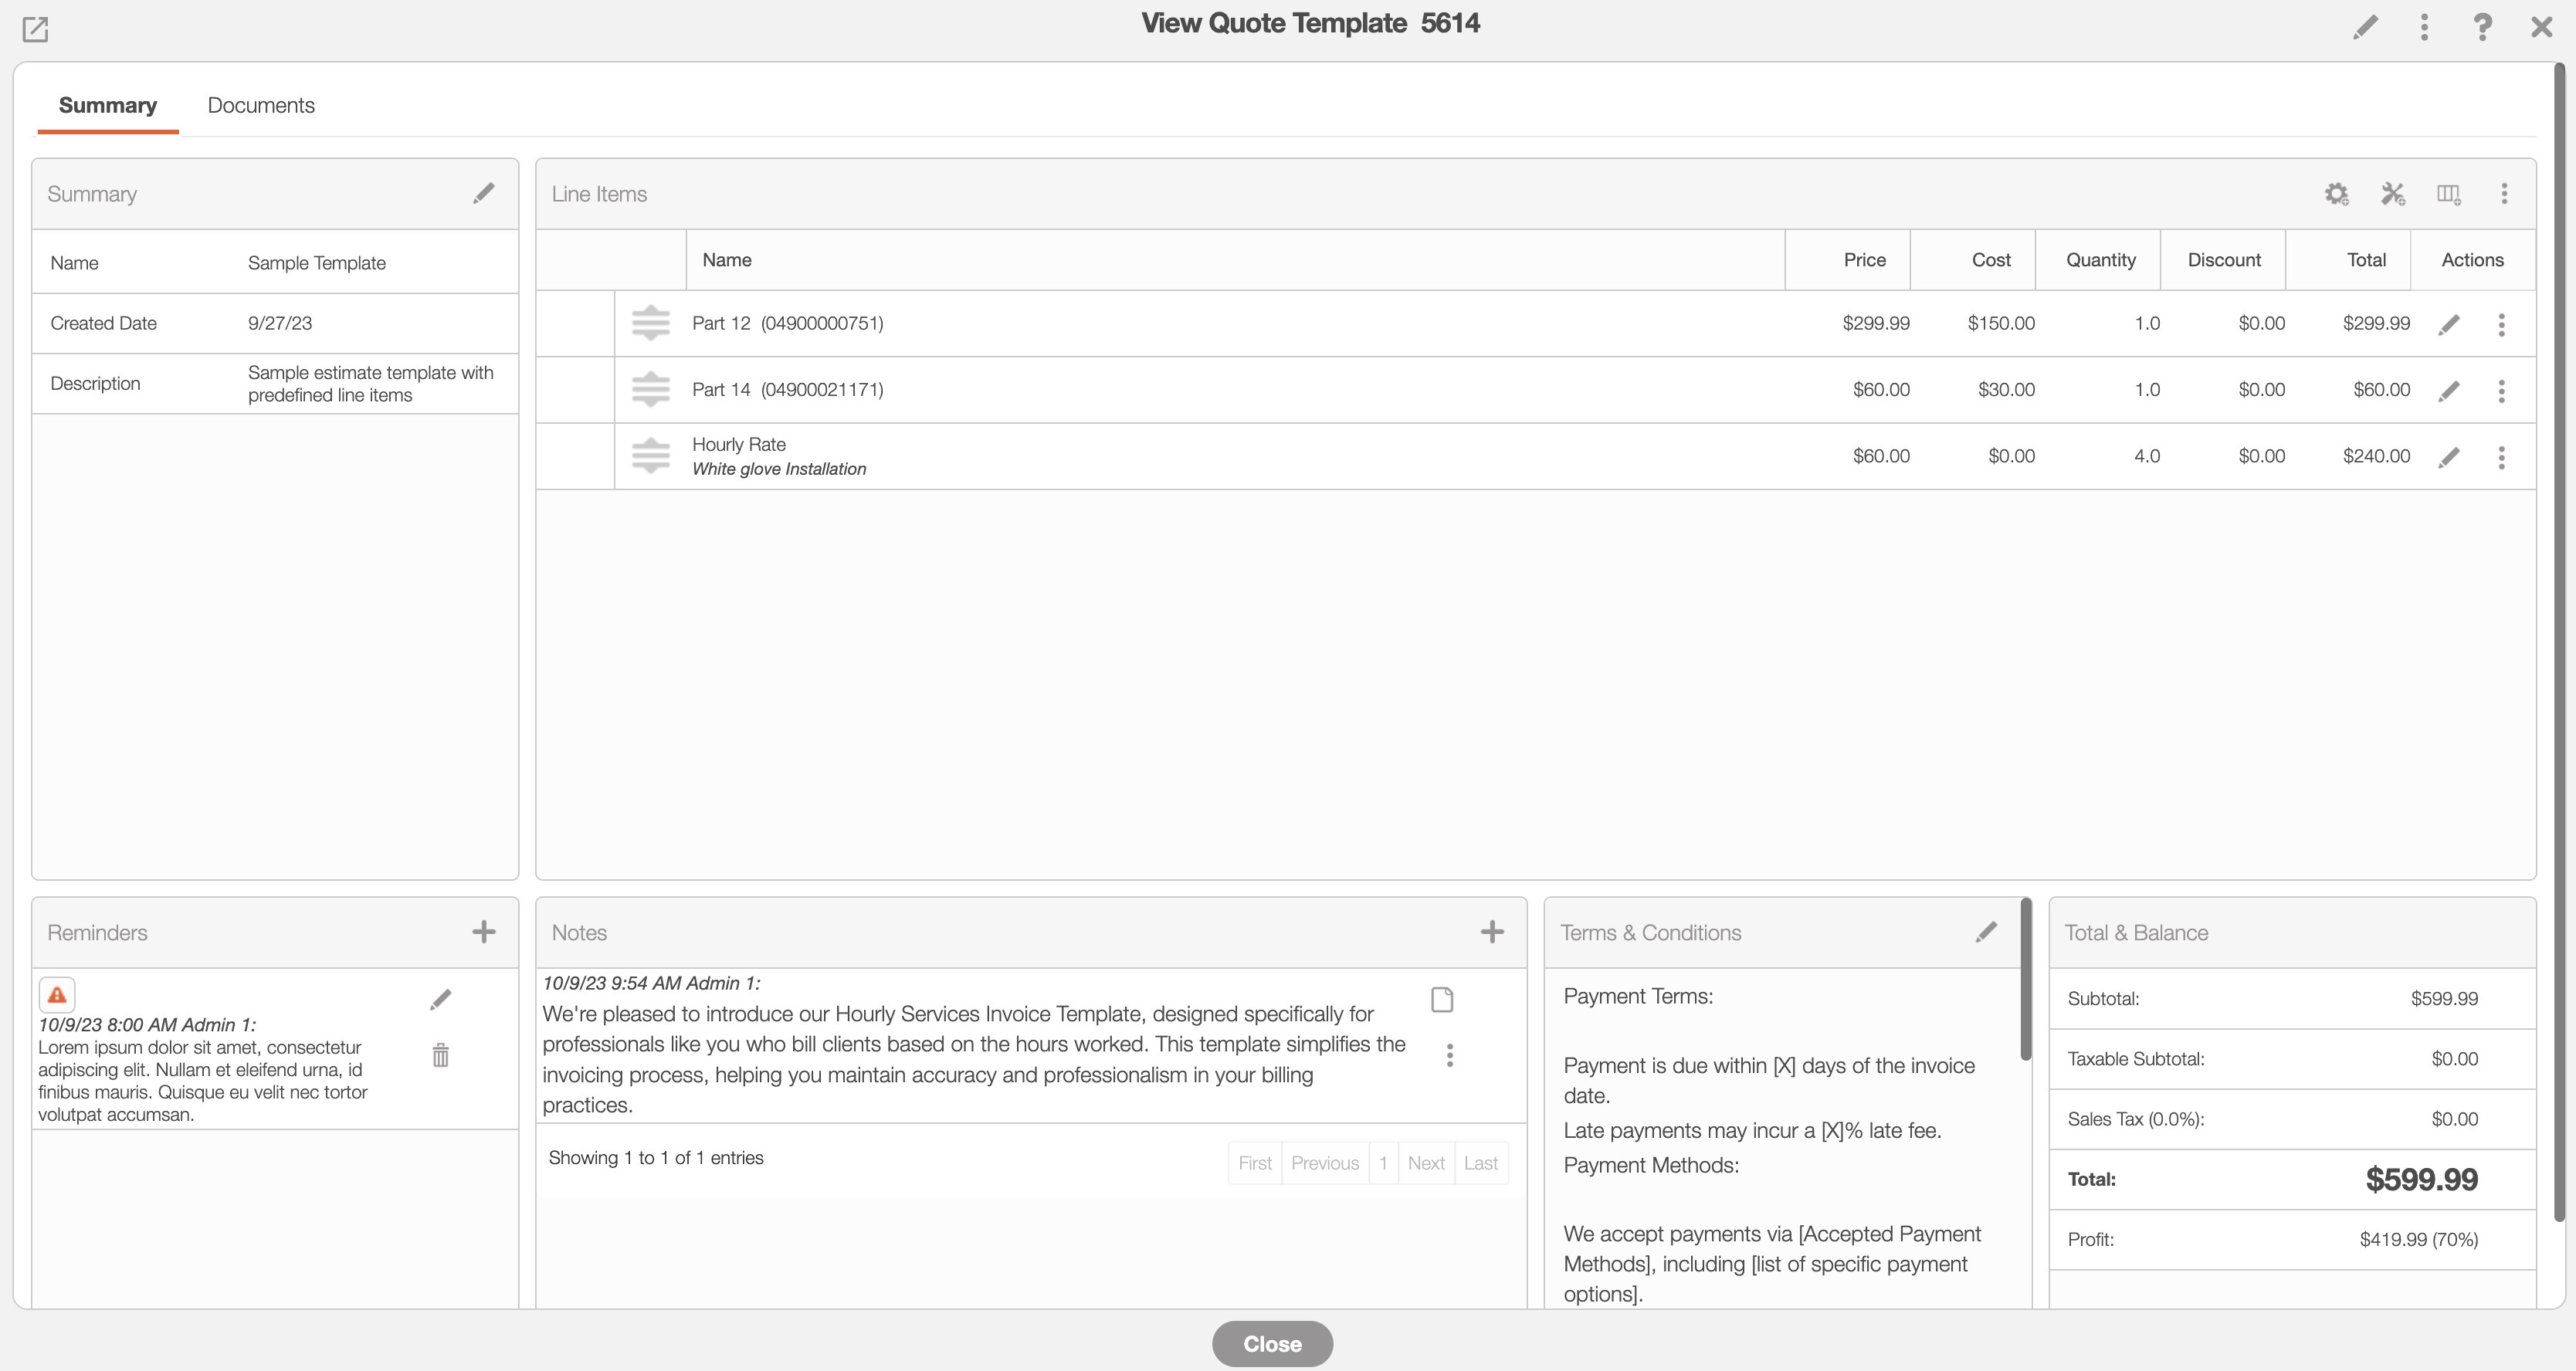This screenshot has width=2576, height=1371.
Task: Switch to the Documents tab
Action: tap(261, 105)
